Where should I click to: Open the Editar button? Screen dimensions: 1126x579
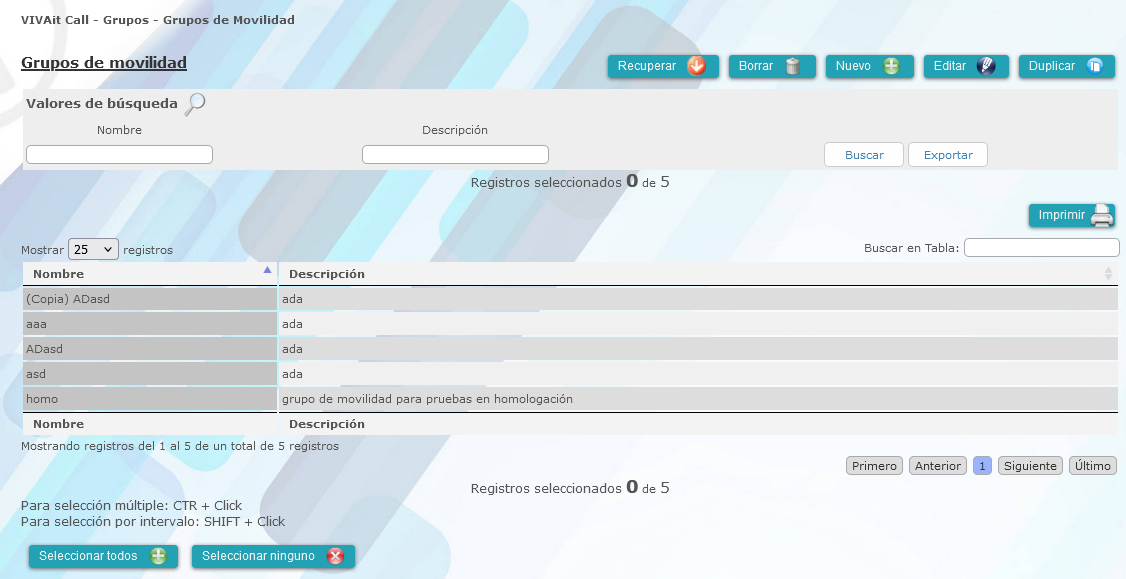point(966,66)
